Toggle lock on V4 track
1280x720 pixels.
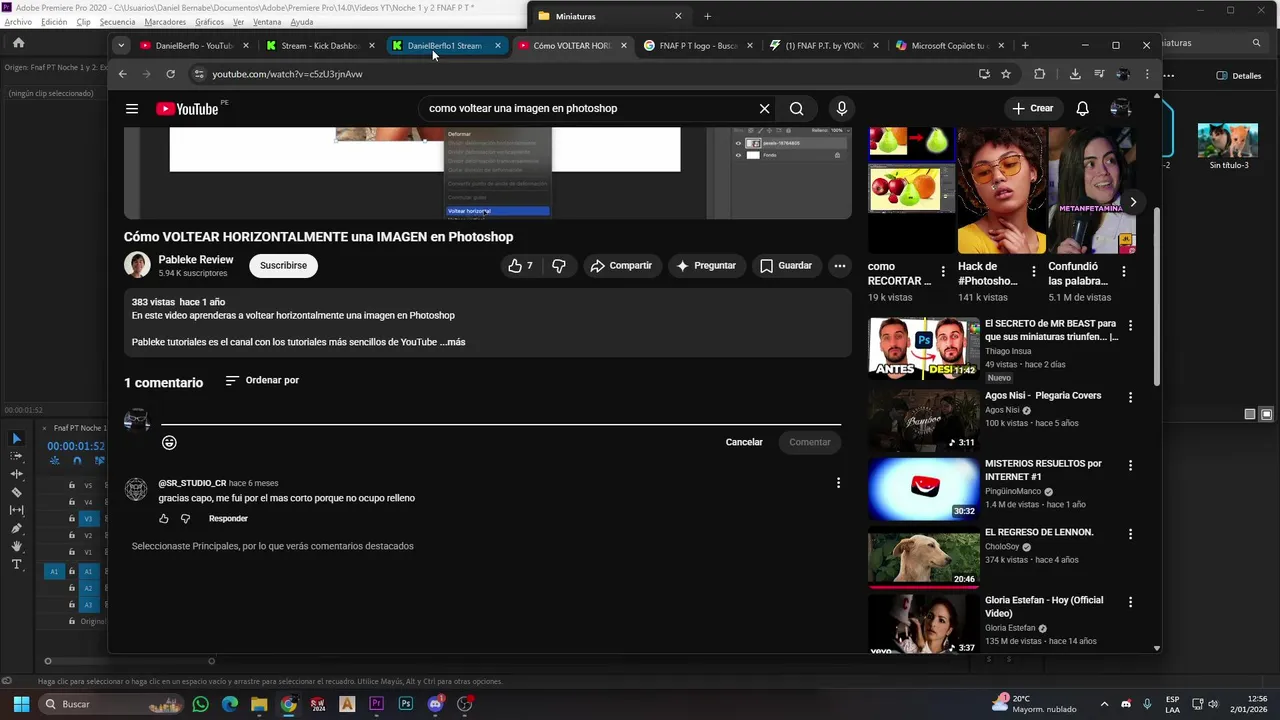(72, 502)
